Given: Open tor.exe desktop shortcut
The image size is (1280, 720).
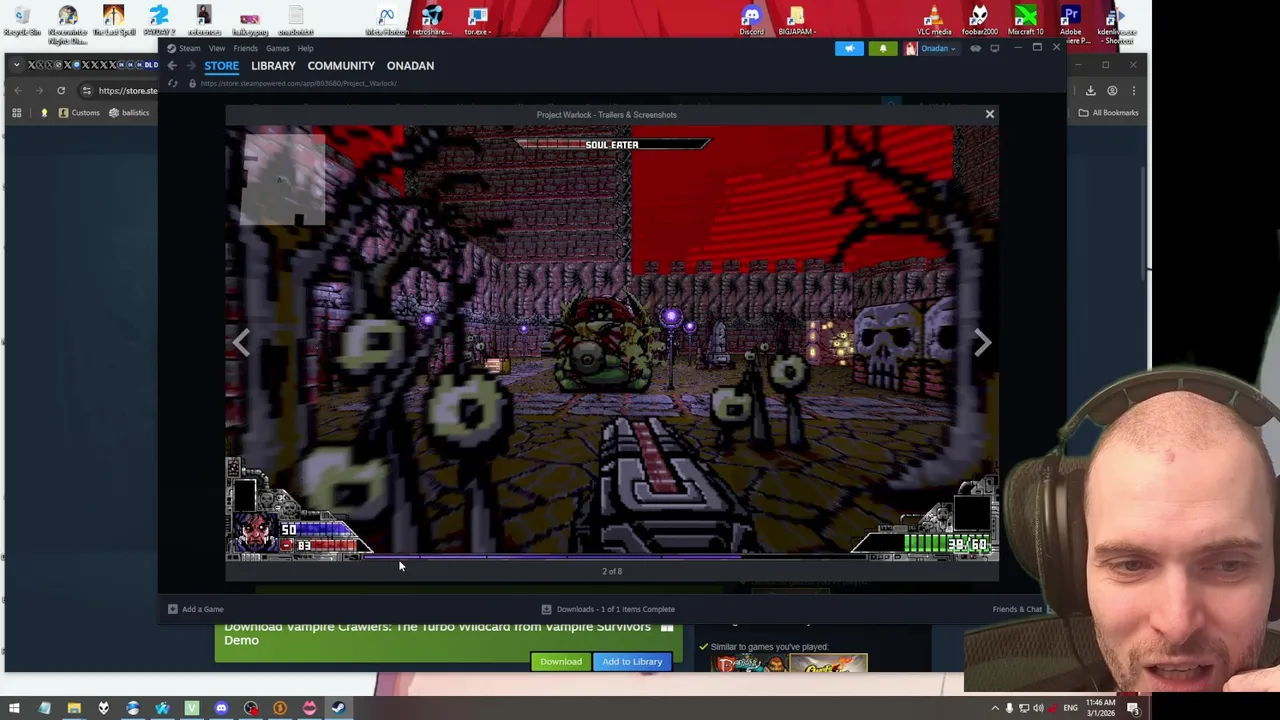Looking at the screenshot, I should (x=477, y=20).
